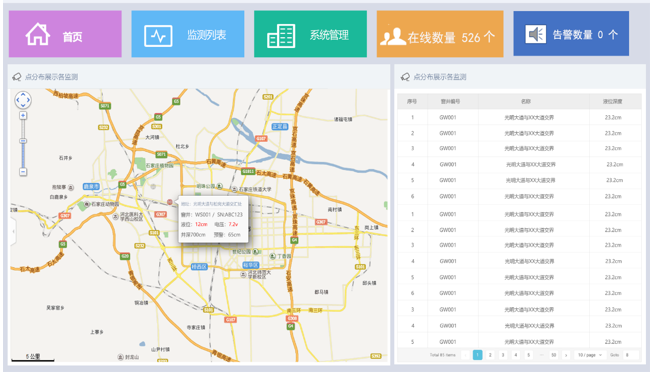Click the red well marker on map
Image resolution: width=651 pixels, height=375 pixels.
coord(170,202)
